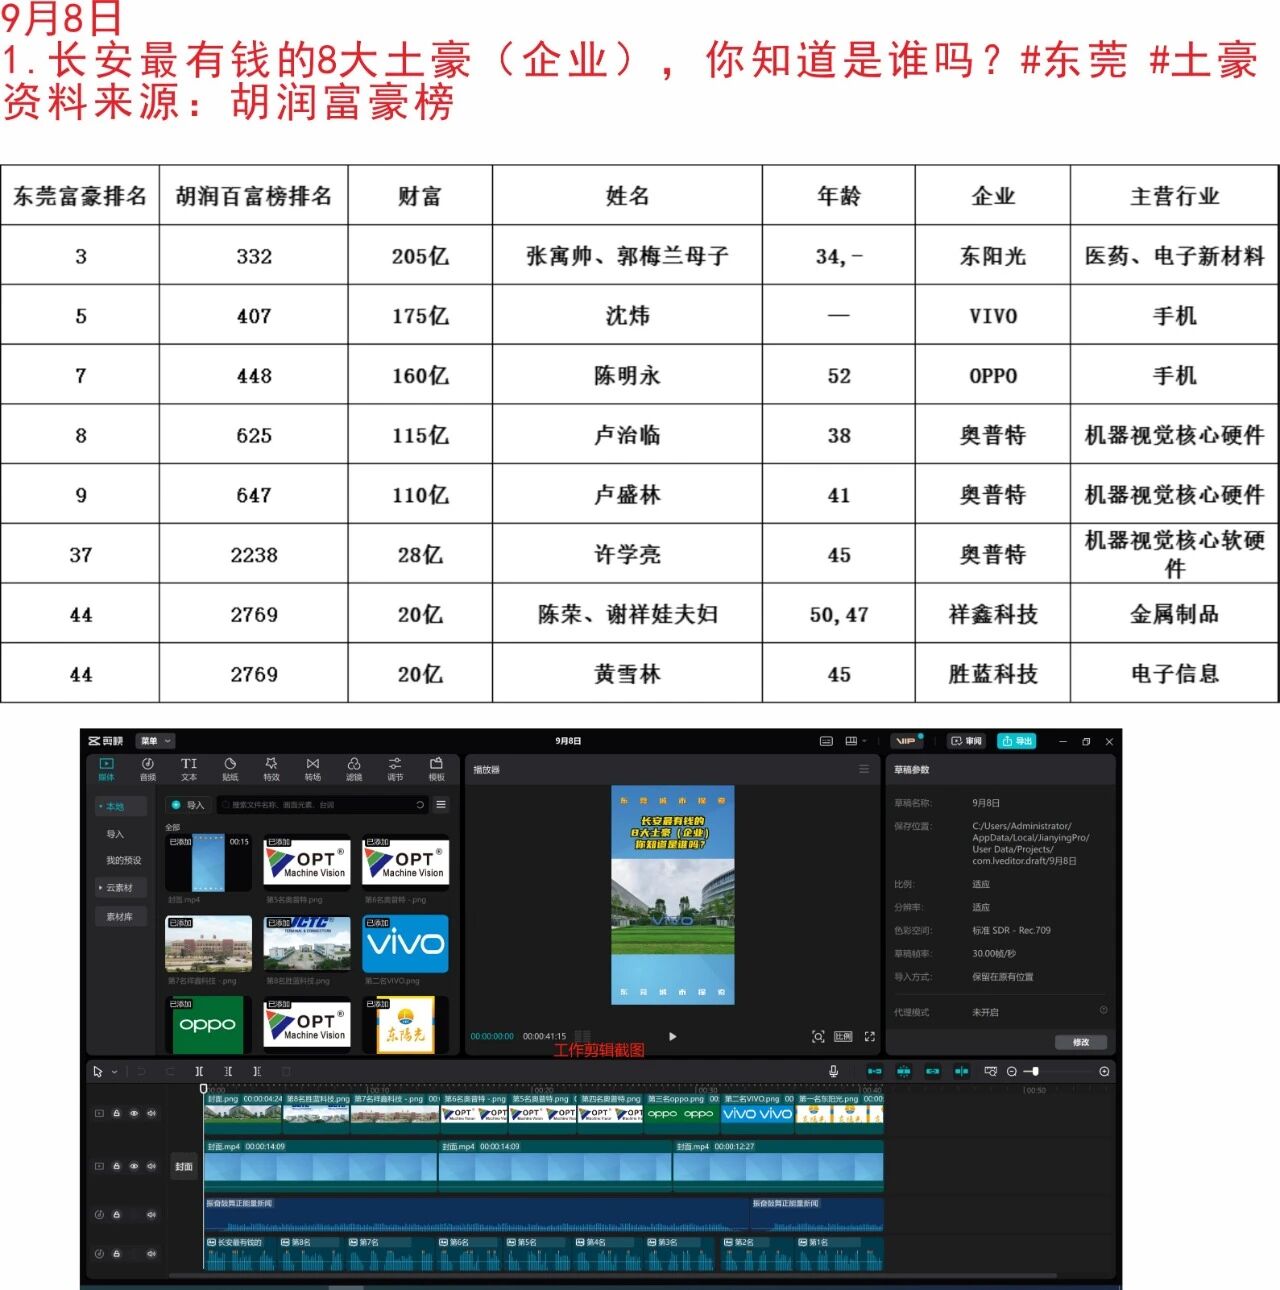This screenshot has height=1290, width=1280.
Task: Toggle the main track magnet snap
Action: pos(874,1071)
